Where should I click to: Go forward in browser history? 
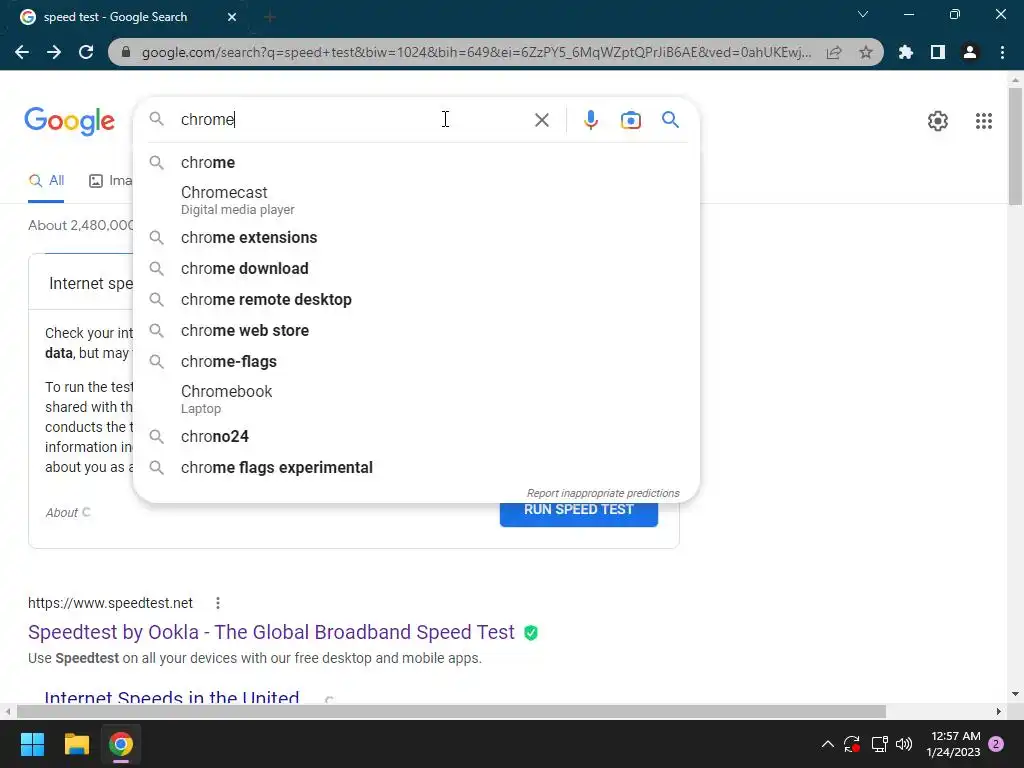(x=54, y=52)
